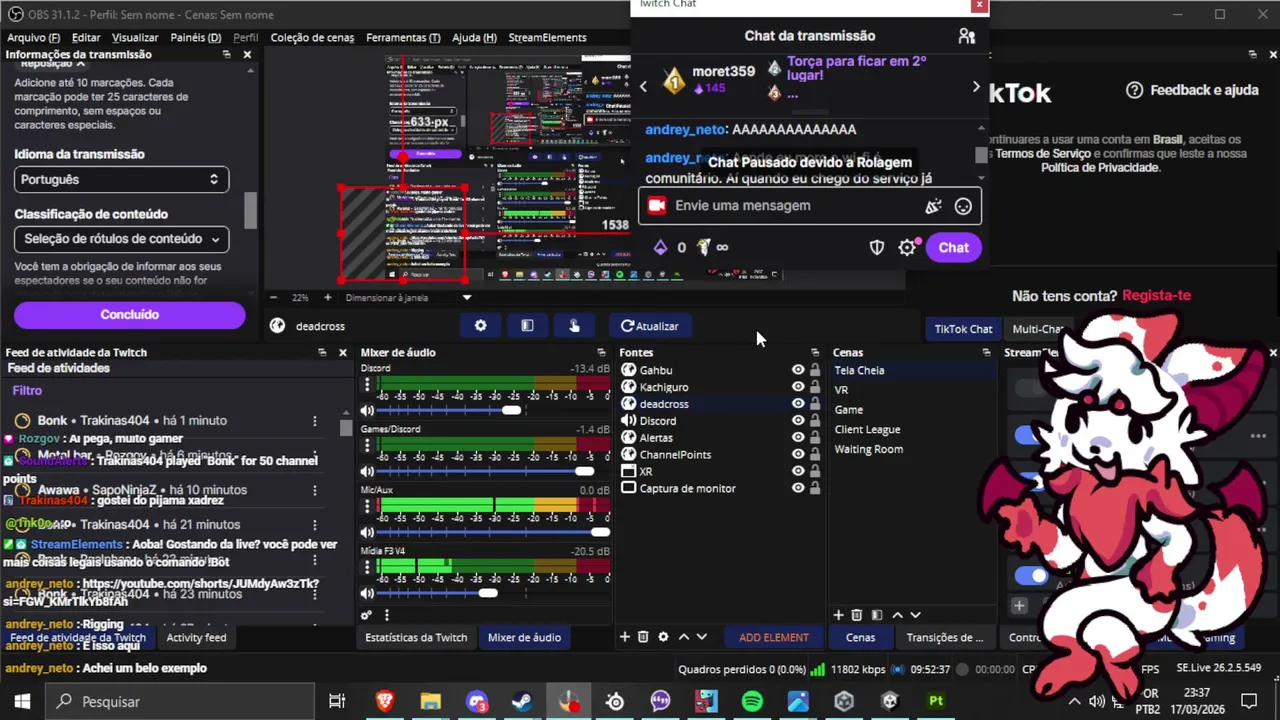The image size is (1280, 720).
Task: Open the Ferramentas menu
Action: point(403,38)
